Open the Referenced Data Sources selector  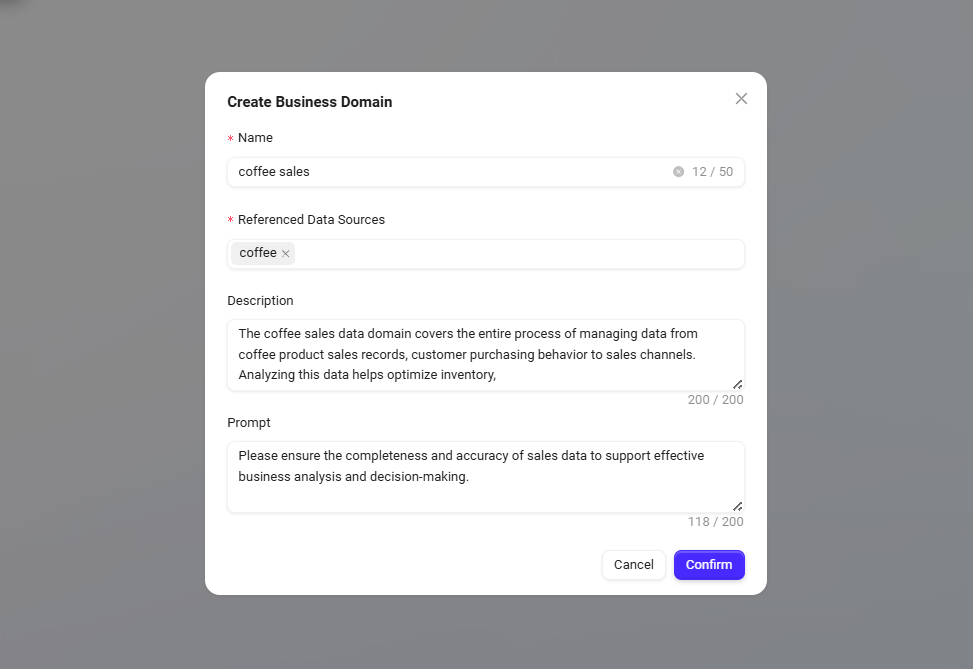point(520,254)
